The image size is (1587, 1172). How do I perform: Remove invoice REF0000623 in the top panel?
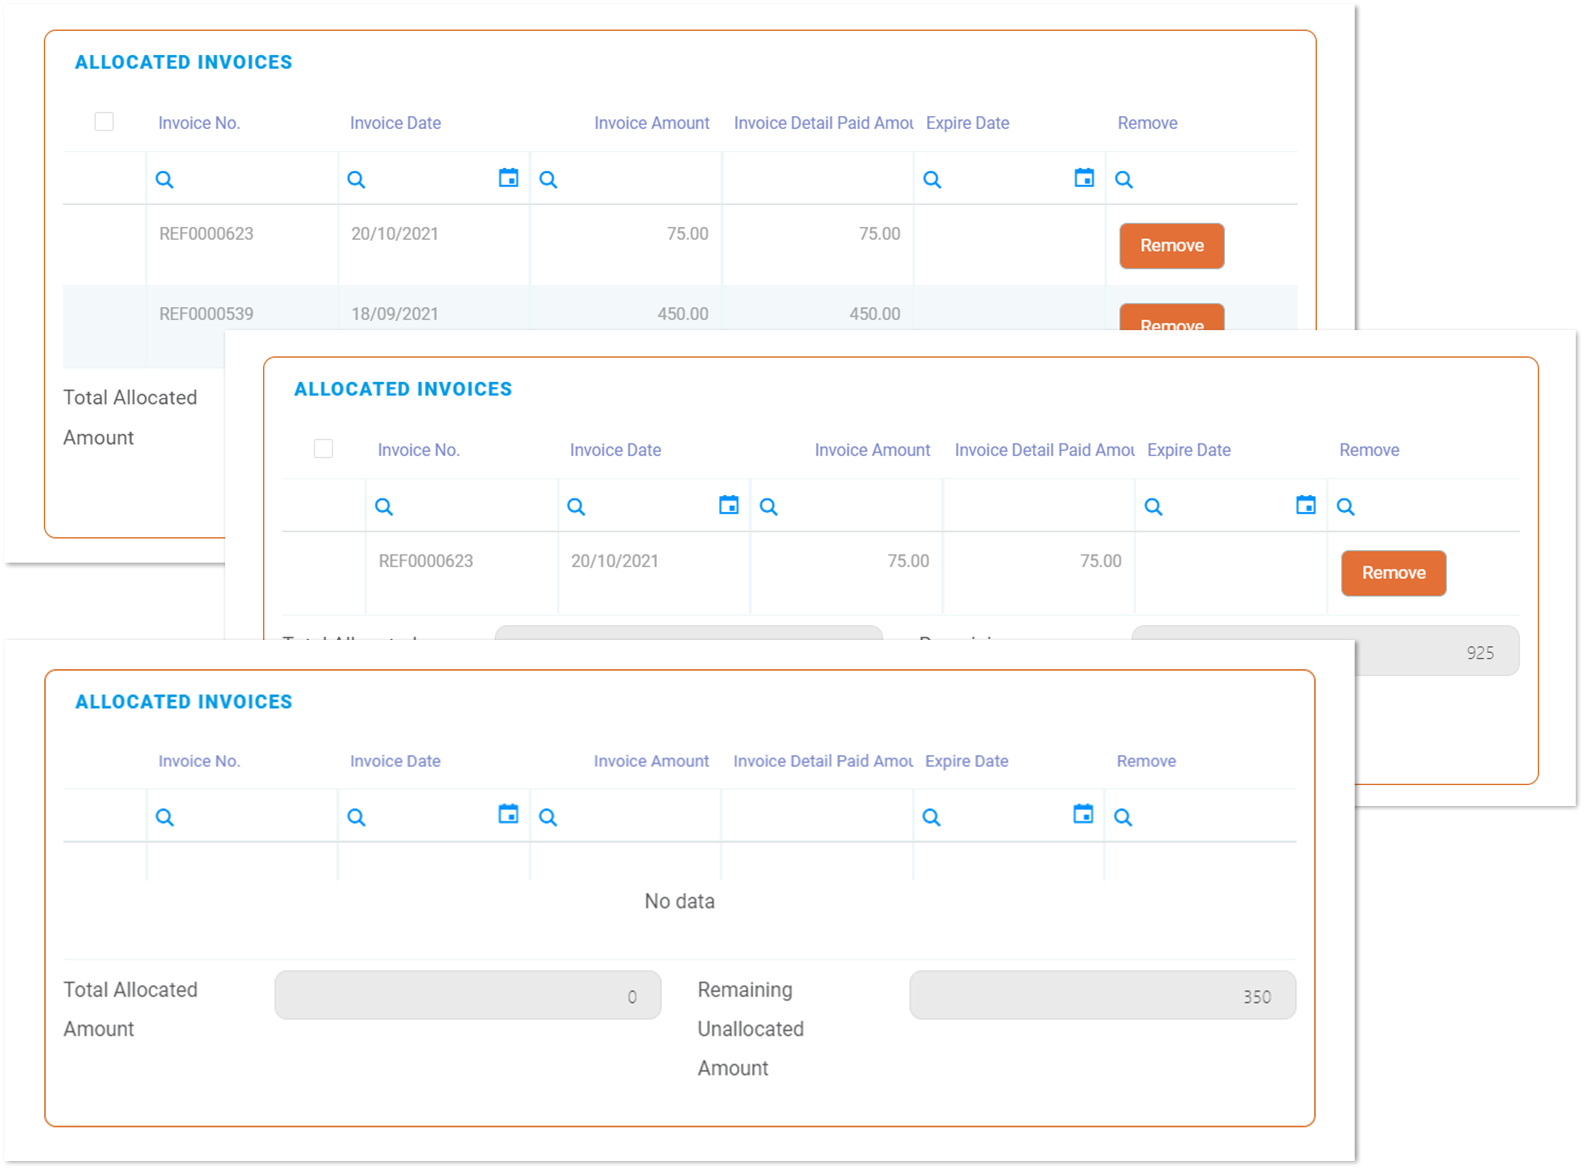1171,246
